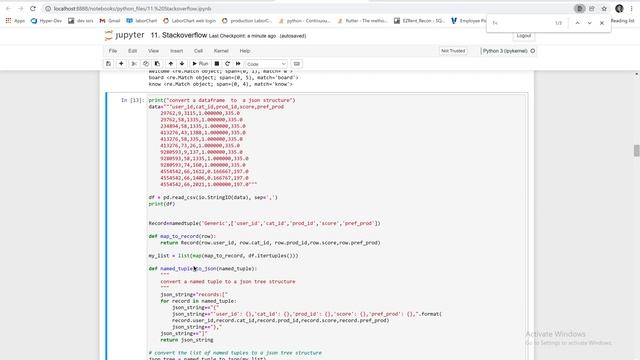The width and height of the screenshot is (640, 360).
Task: Open the Cell menu
Action: click(198, 51)
